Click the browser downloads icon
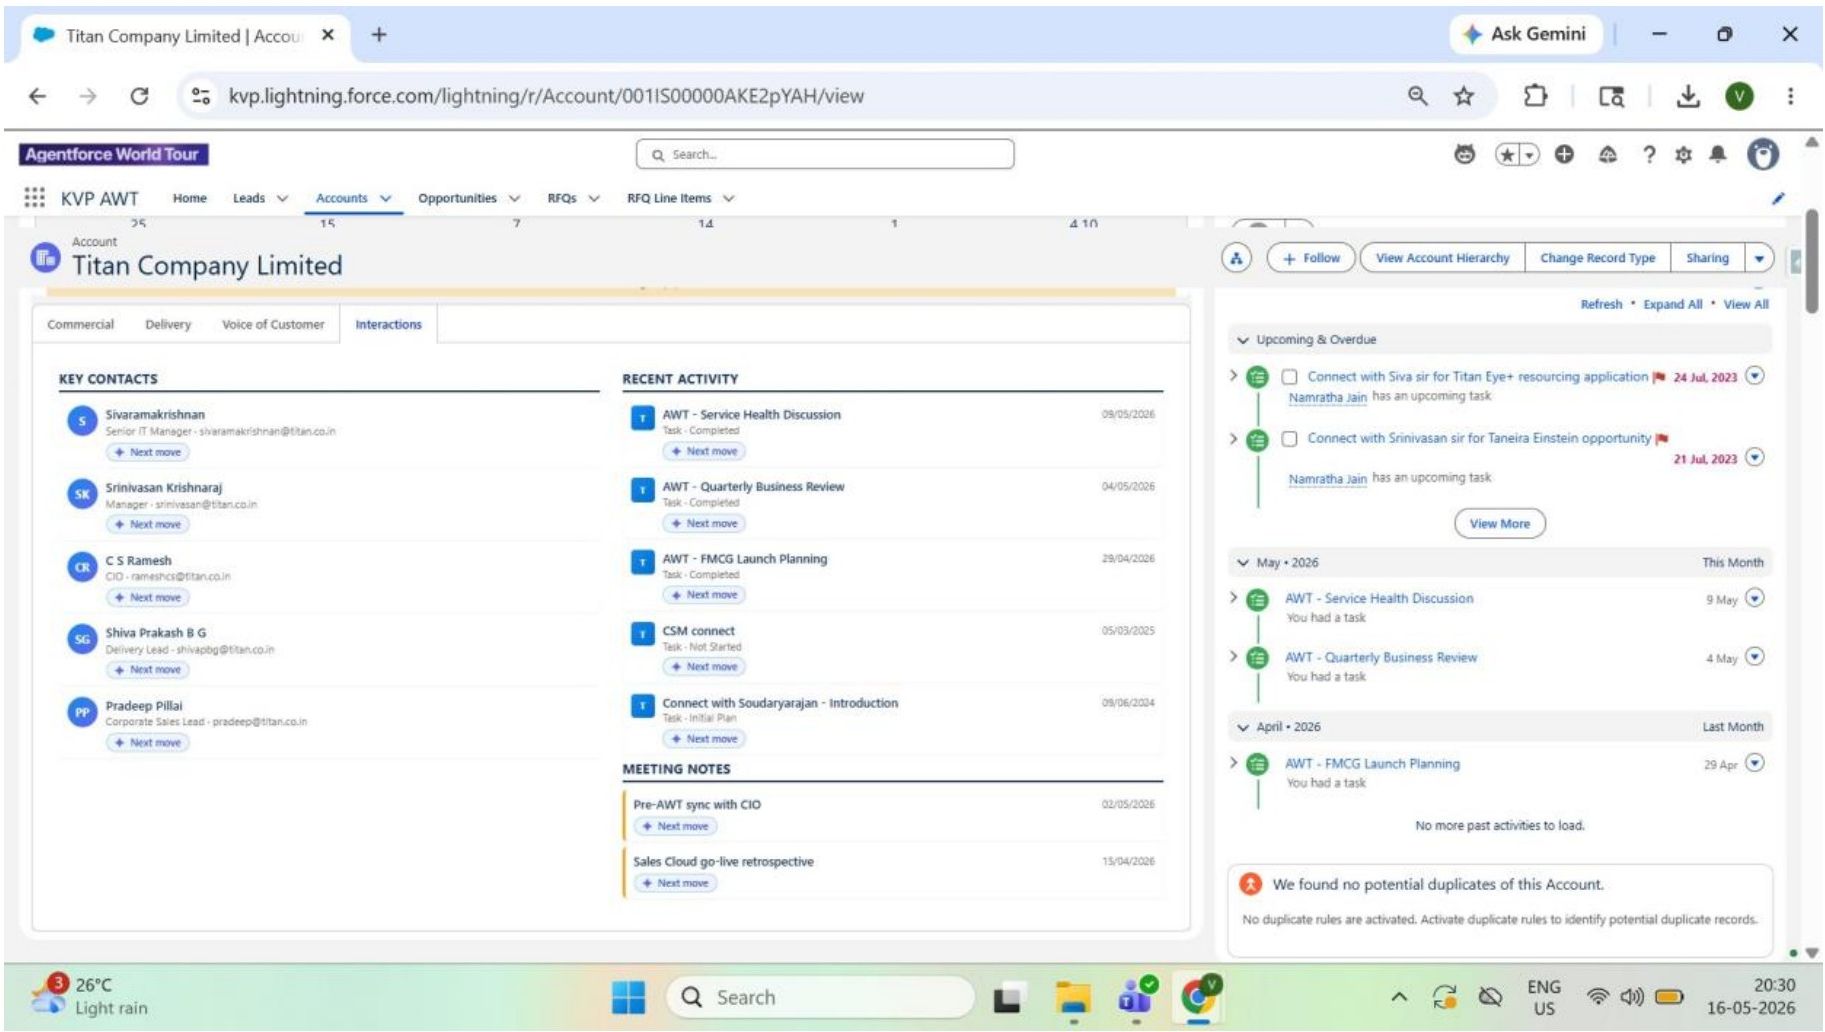Image resolution: width=1825 pixels, height=1032 pixels. 1688,96
